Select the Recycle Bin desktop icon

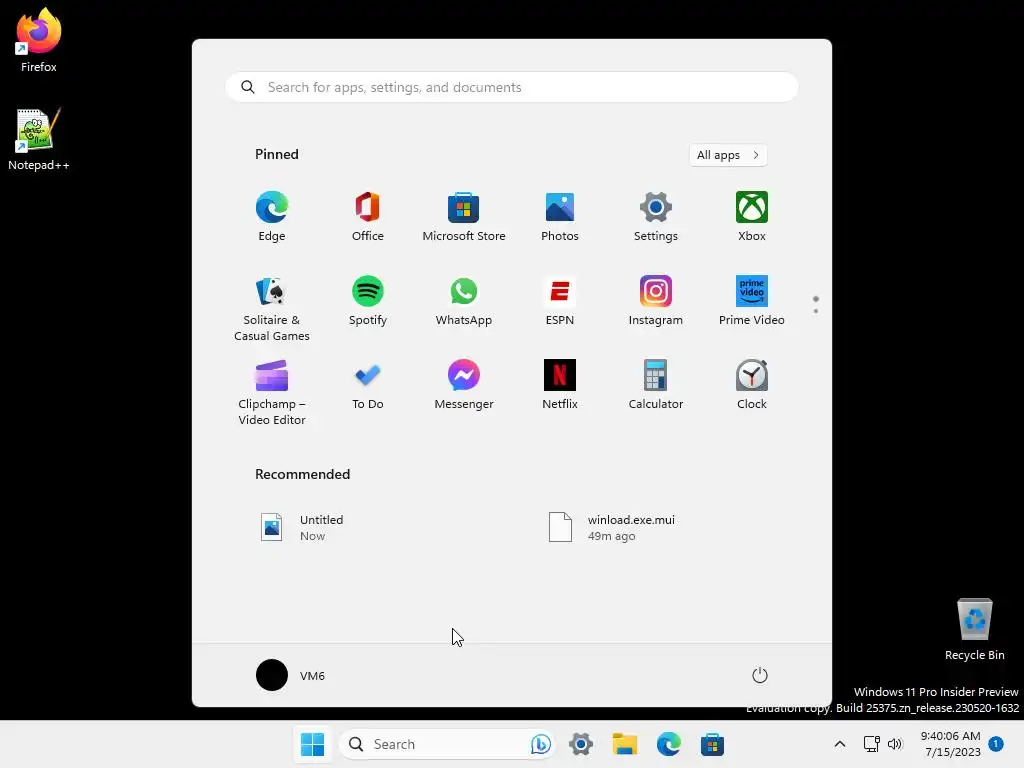point(974,630)
